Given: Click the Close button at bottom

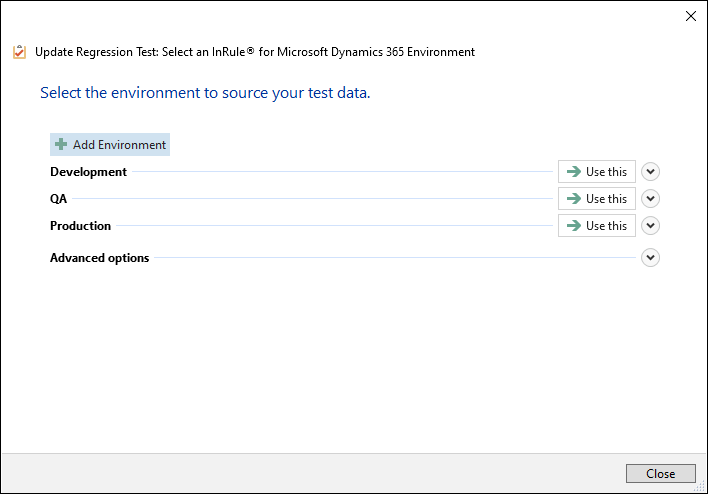Looking at the screenshot, I should [x=660, y=473].
